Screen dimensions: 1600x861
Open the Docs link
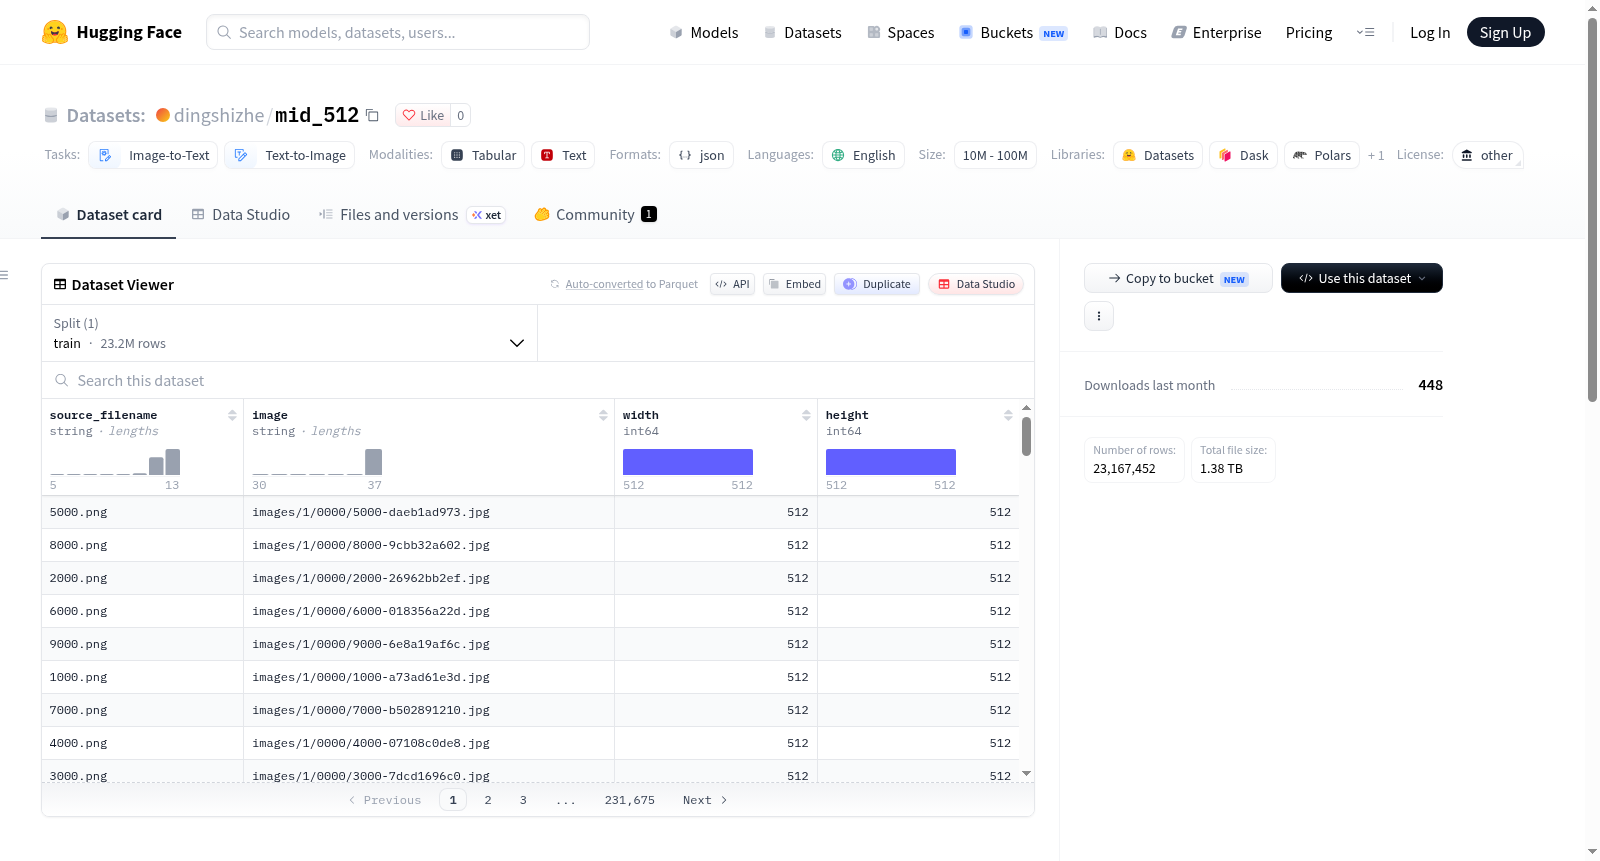pos(1120,32)
